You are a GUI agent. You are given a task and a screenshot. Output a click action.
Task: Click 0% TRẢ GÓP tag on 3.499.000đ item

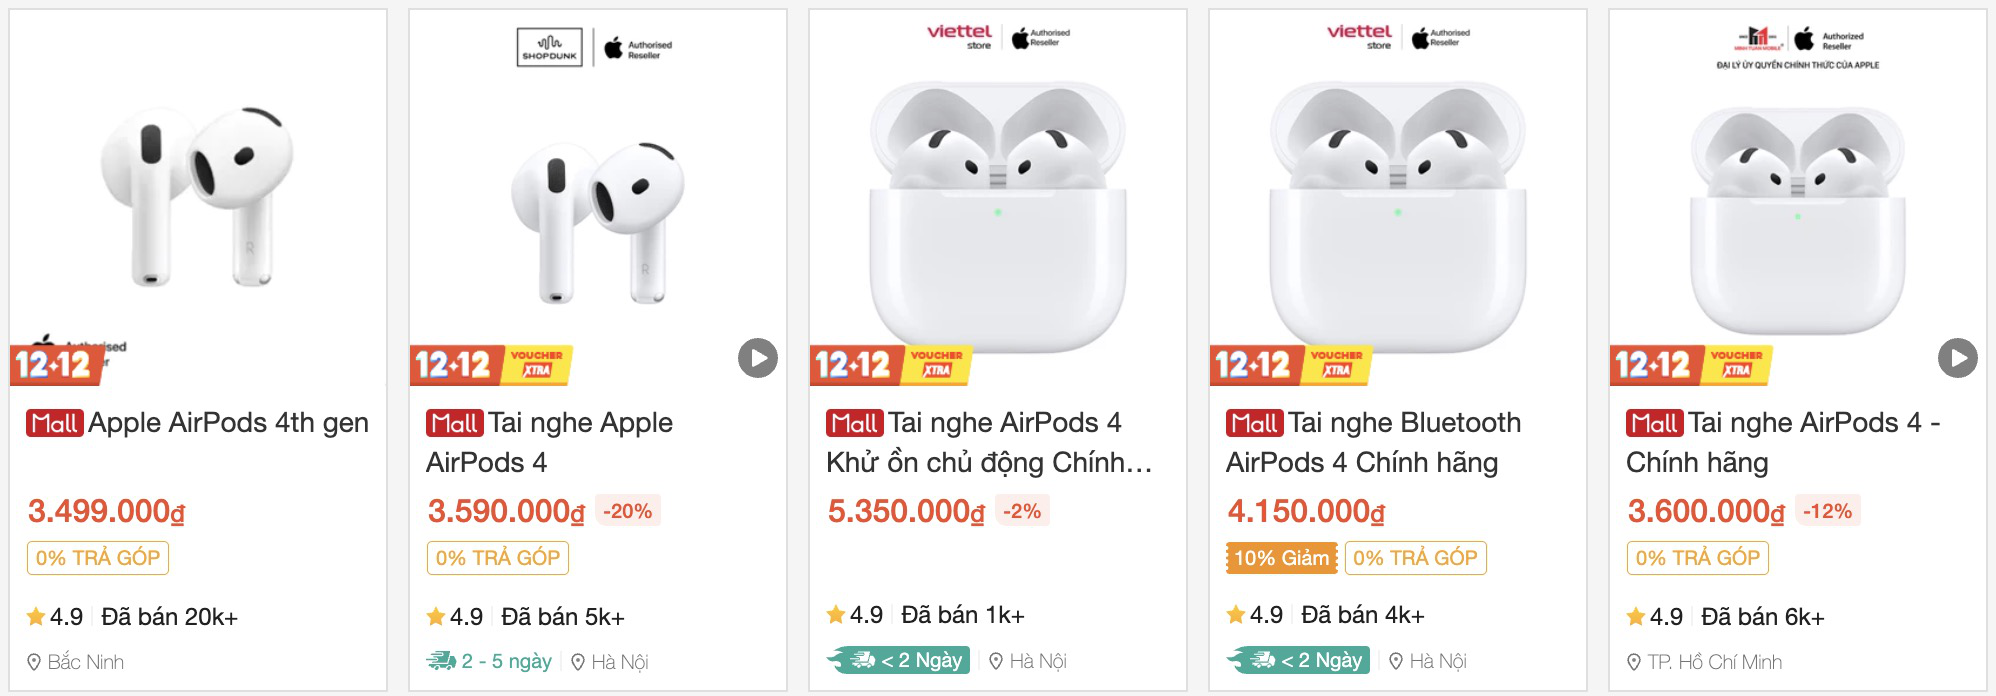pos(98,558)
